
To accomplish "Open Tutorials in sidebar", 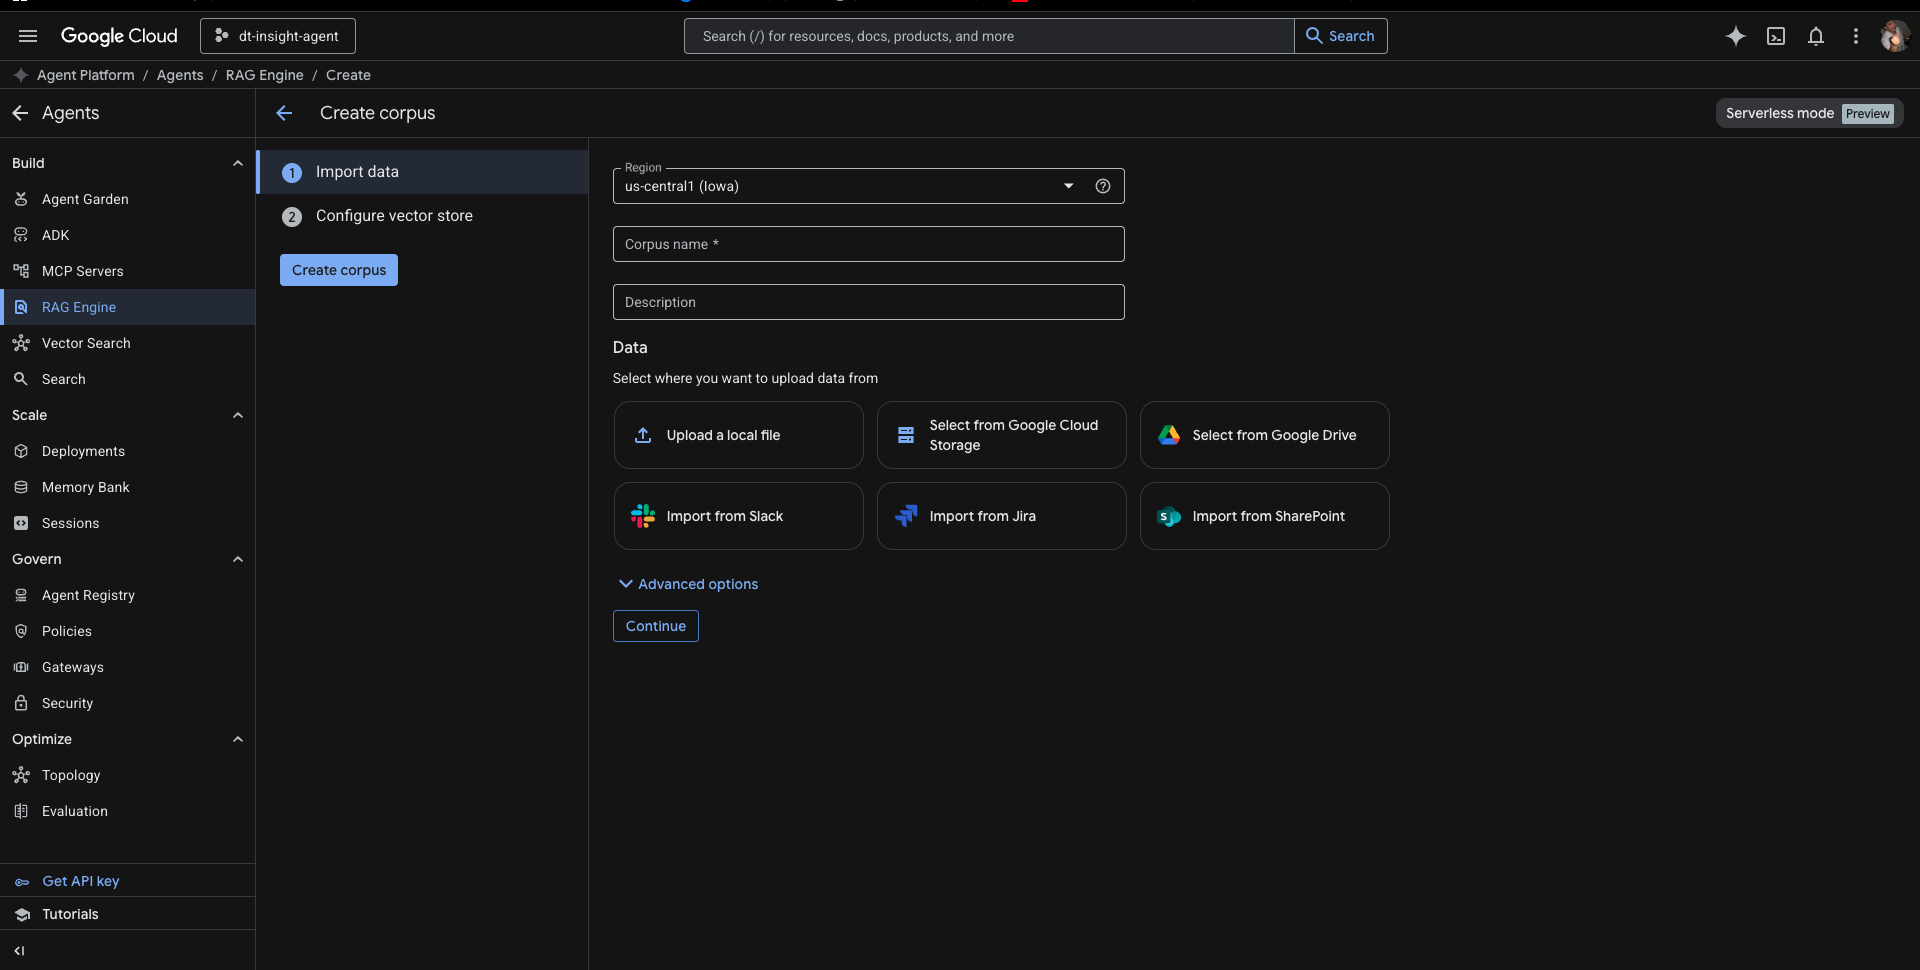I will pos(128,914).
